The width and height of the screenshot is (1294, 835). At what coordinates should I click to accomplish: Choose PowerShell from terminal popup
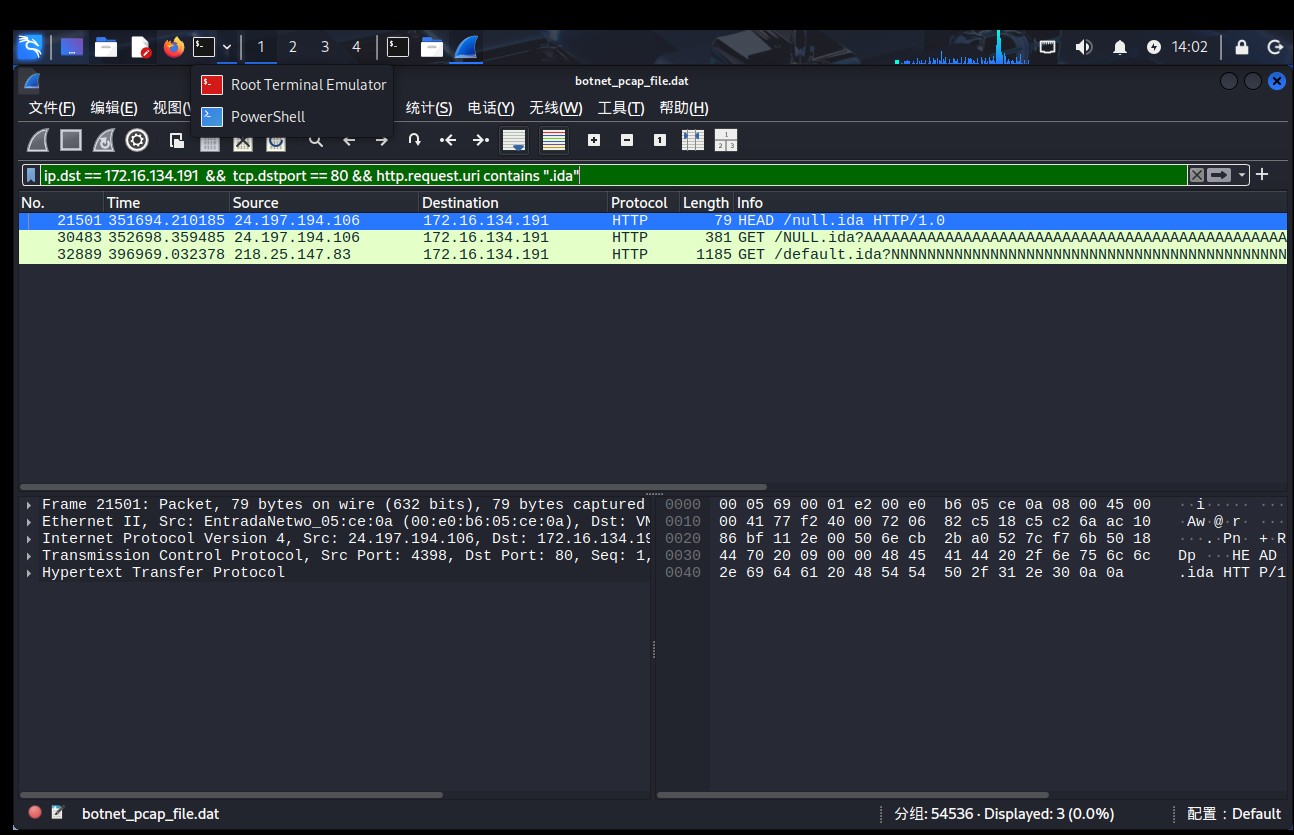pyautogui.click(x=293, y=117)
